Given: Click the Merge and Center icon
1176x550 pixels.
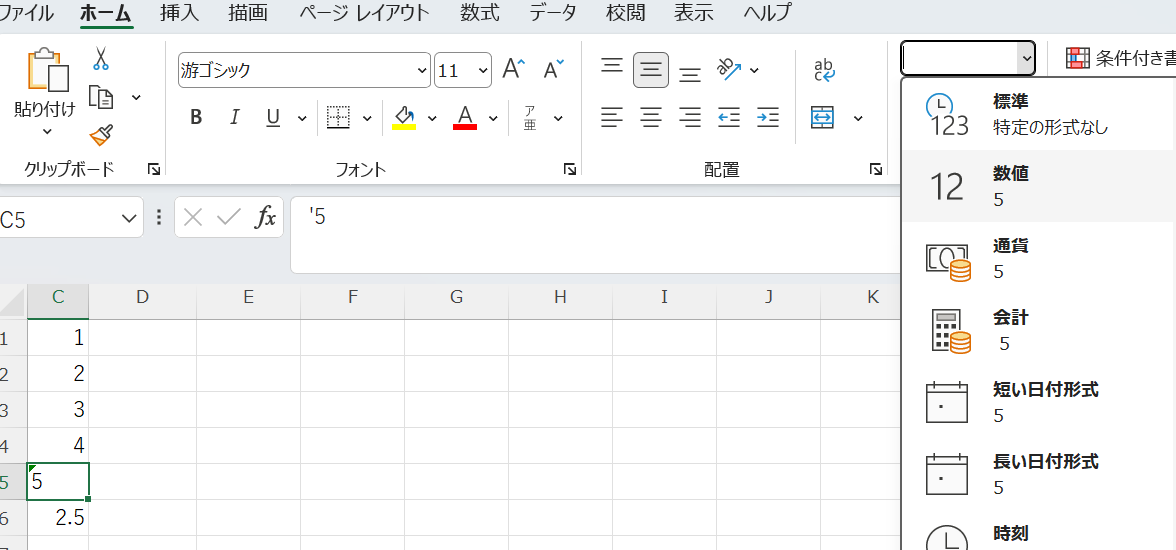Looking at the screenshot, I should (822, 118).
